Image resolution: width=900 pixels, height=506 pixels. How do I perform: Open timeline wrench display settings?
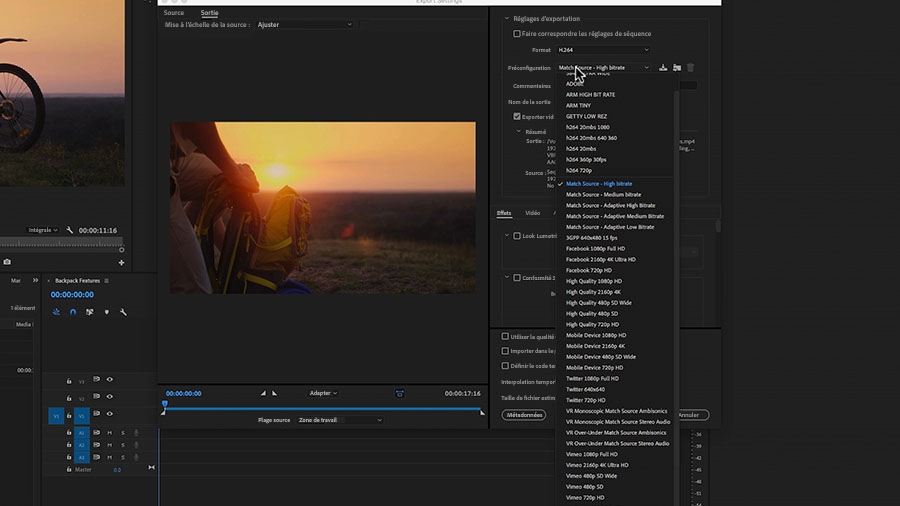(123, 312)
